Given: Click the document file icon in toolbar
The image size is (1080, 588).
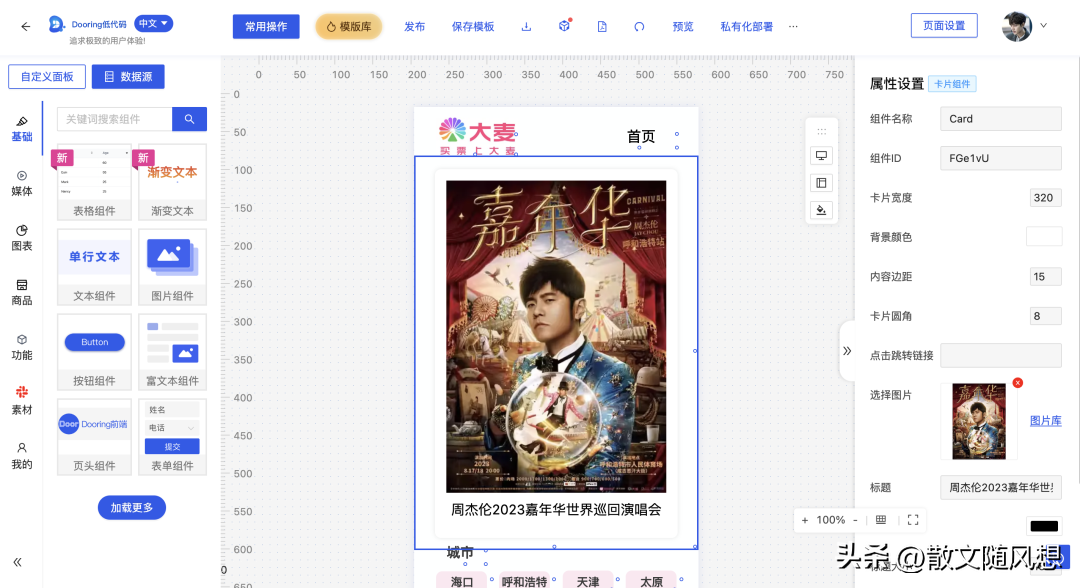Looking at the screenshot, I should tap(602, 26).
